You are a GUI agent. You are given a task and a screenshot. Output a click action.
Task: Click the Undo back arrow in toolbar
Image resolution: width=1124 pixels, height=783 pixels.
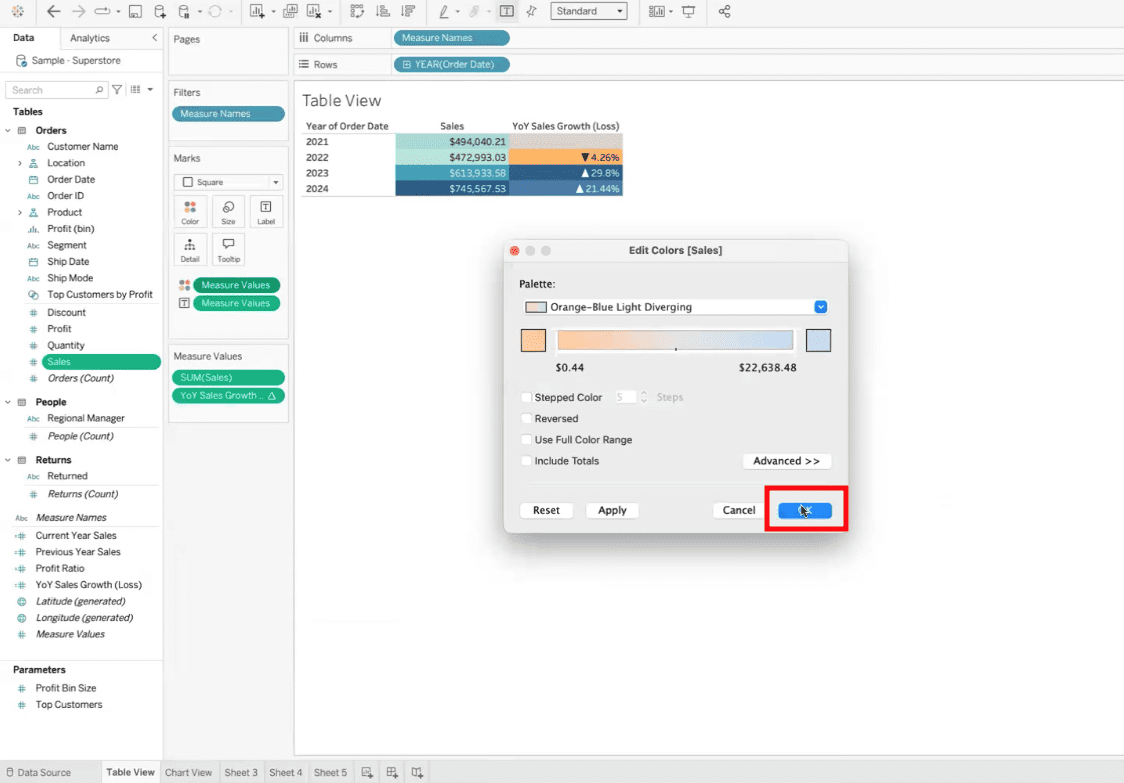coord(54,12)
